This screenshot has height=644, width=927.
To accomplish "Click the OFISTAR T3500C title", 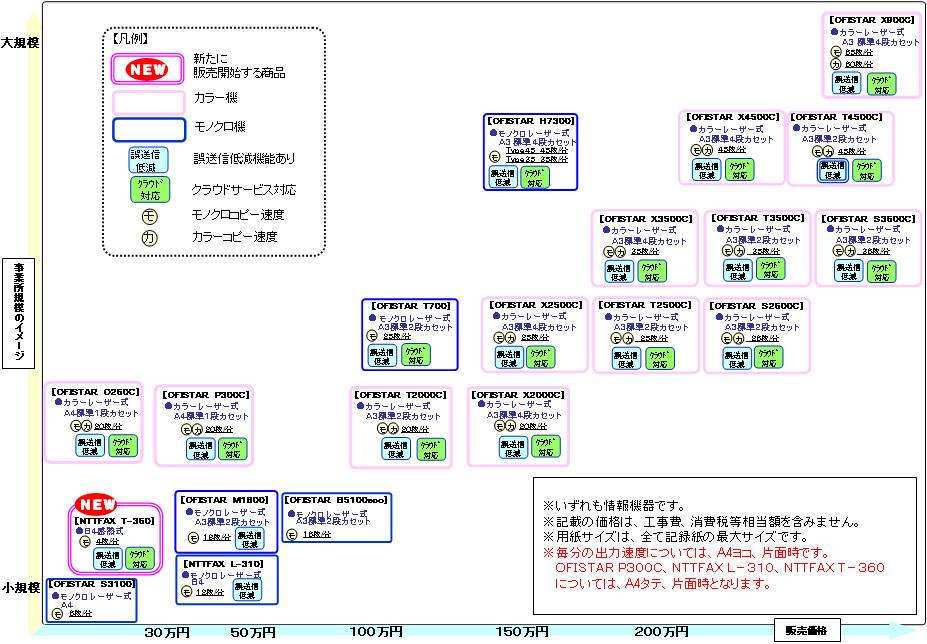I will 758,218.
